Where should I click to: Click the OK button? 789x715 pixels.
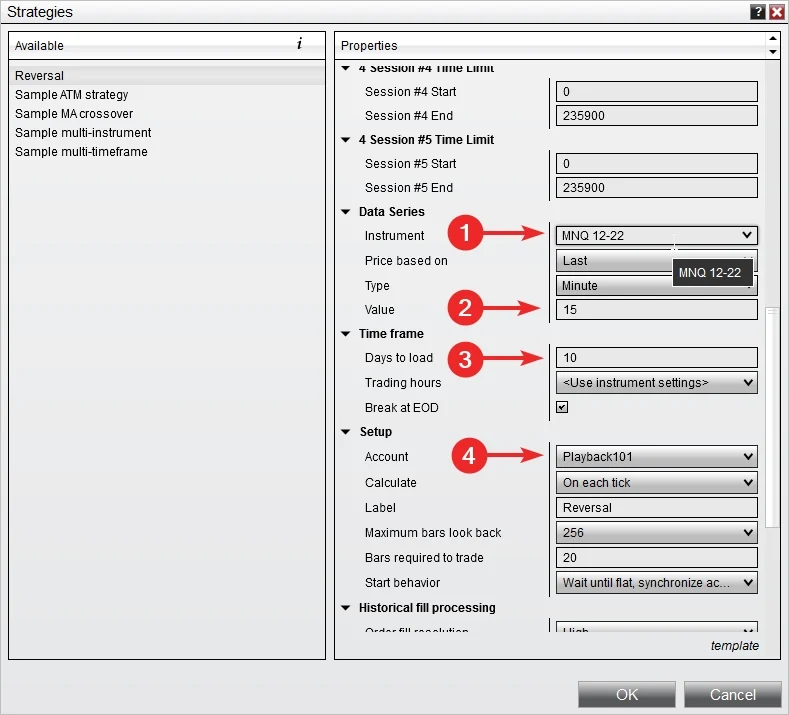(x=627, y=695)
